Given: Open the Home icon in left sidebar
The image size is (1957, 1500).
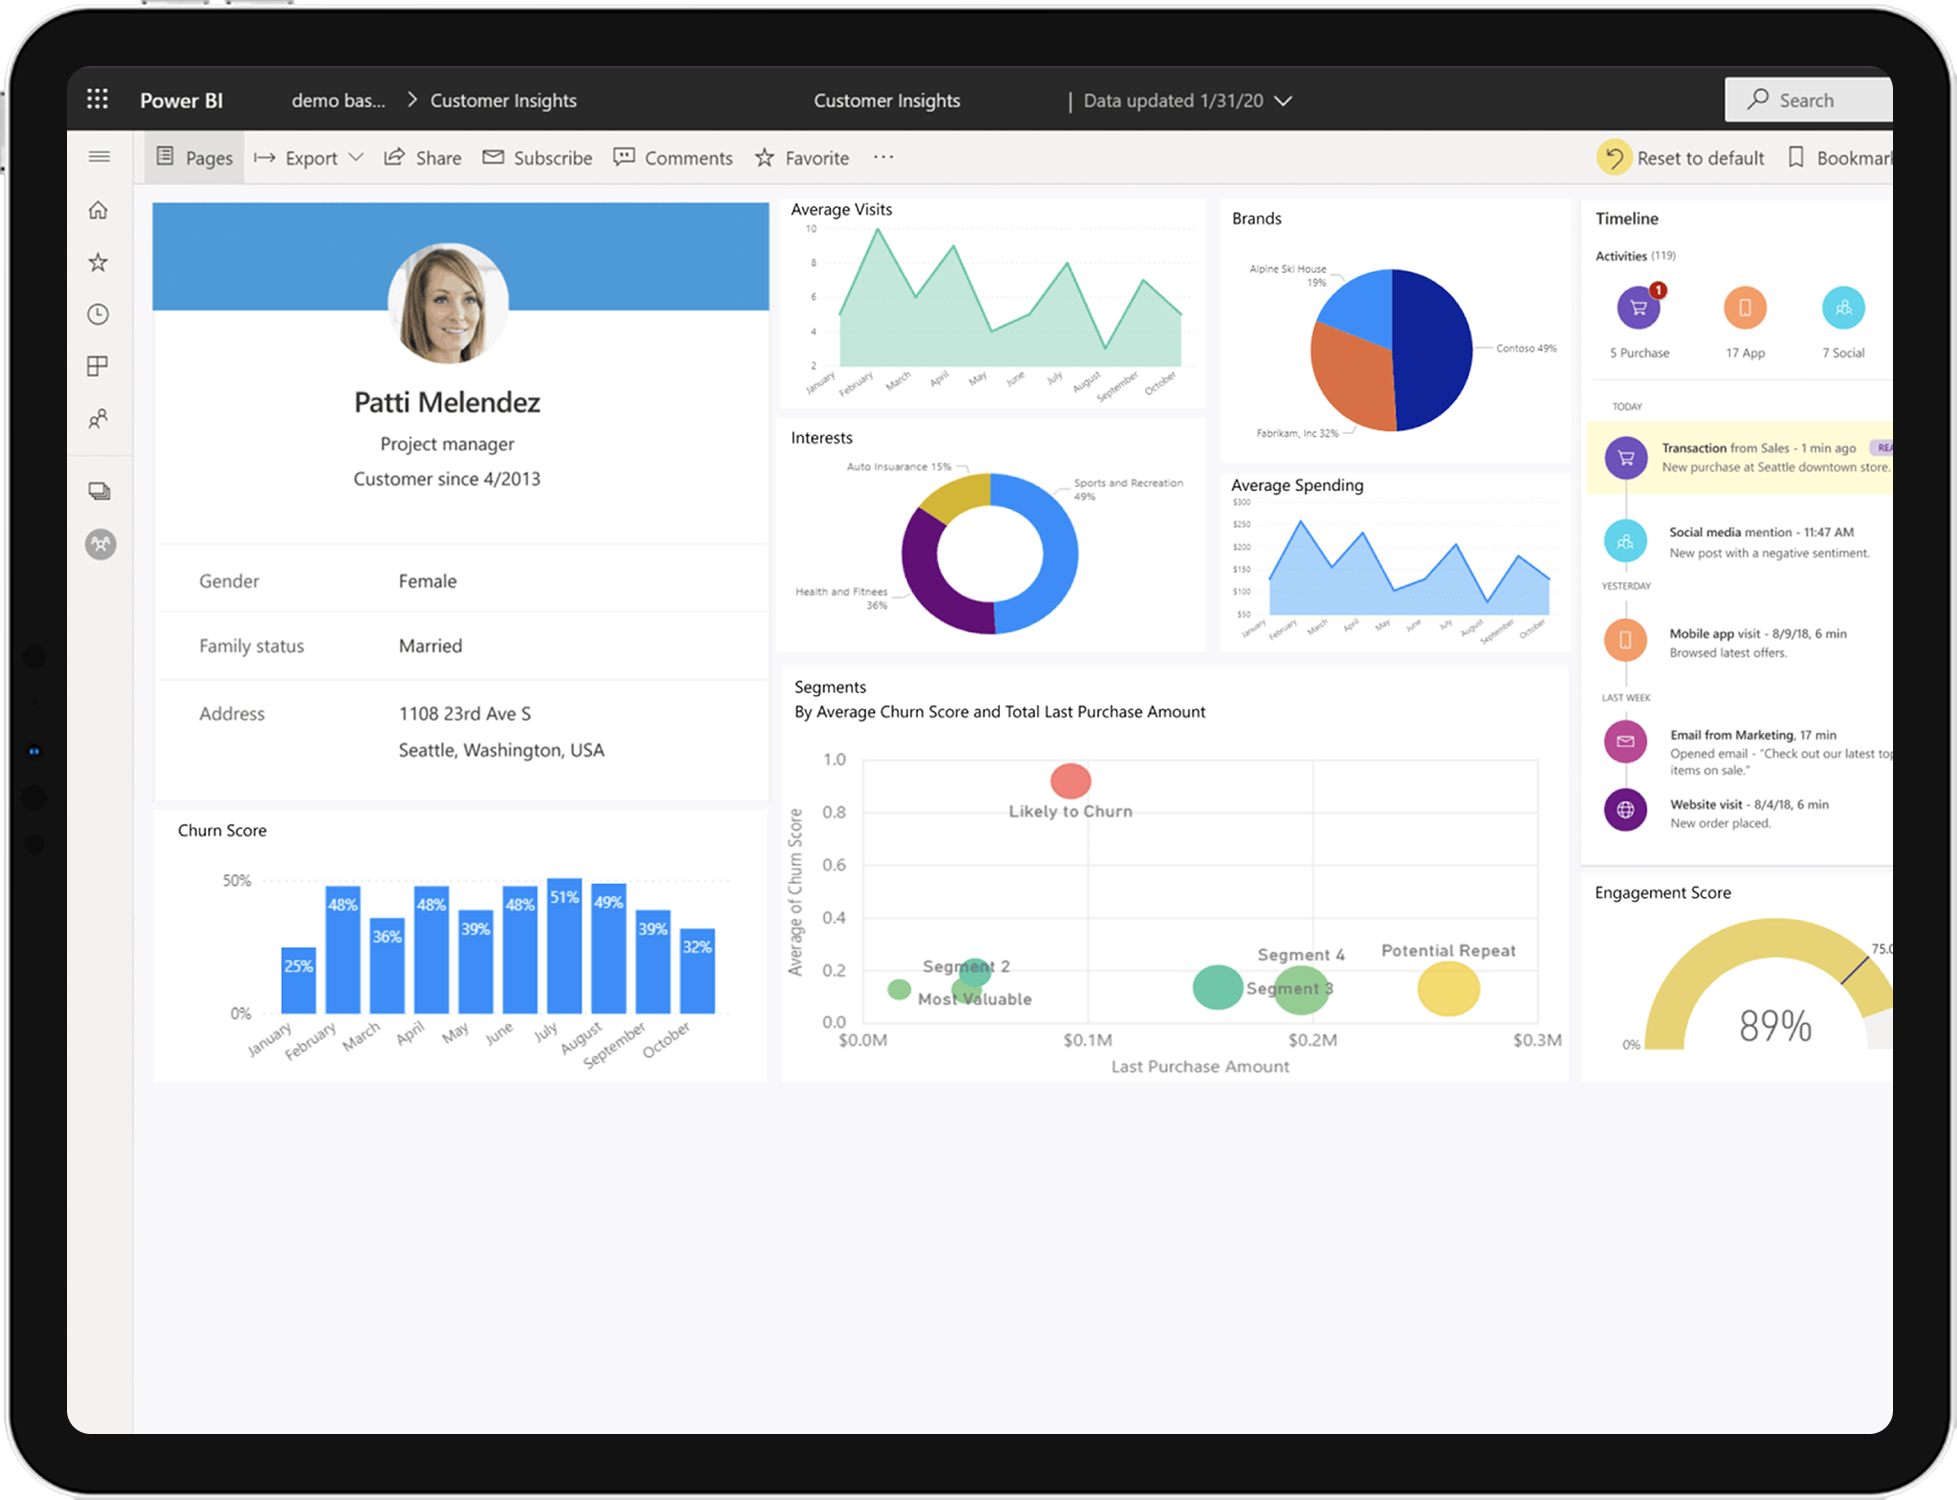Looking at the screenshot, I should [x=98, y=210].
